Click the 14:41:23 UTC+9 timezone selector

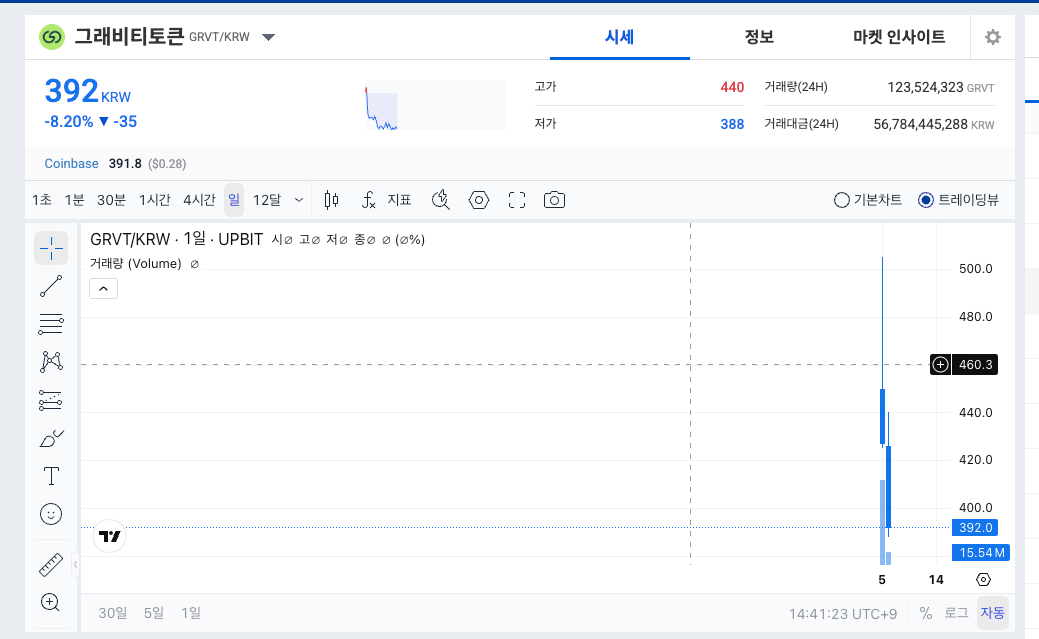click(842, 614)
